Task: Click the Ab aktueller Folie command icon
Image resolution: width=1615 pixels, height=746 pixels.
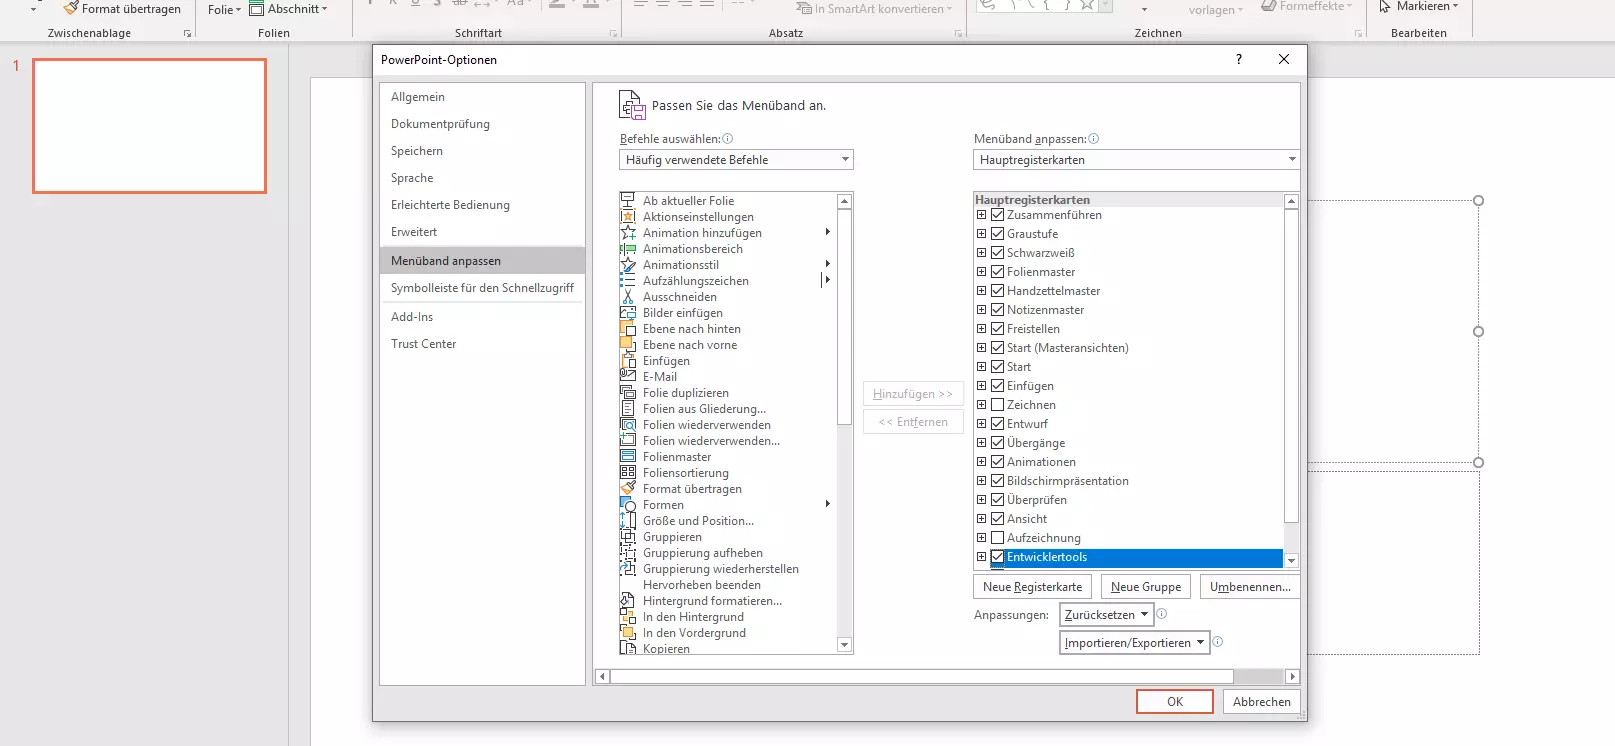Action: [x=628, y=200]
